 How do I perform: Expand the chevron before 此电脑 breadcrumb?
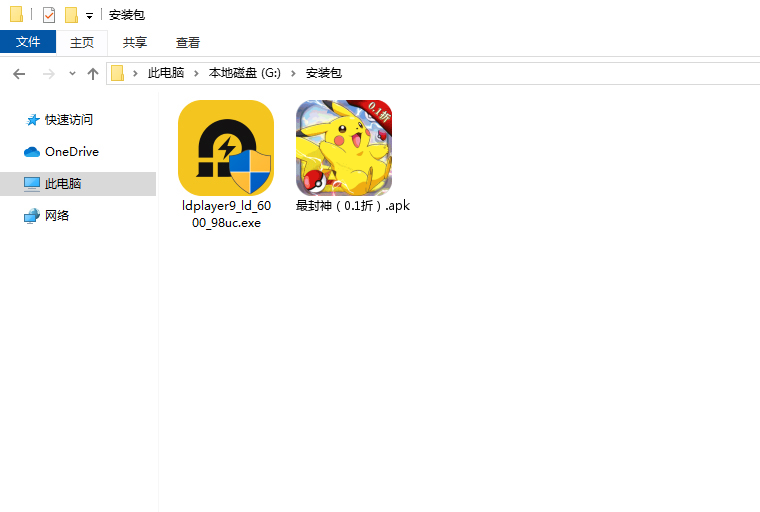(135, 73)
